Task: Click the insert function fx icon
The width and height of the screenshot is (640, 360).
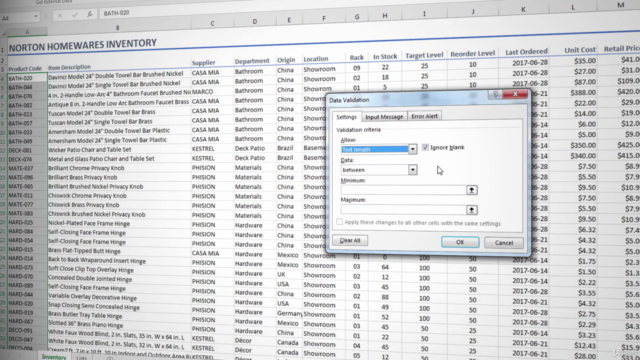Action: tap(89, 14)
